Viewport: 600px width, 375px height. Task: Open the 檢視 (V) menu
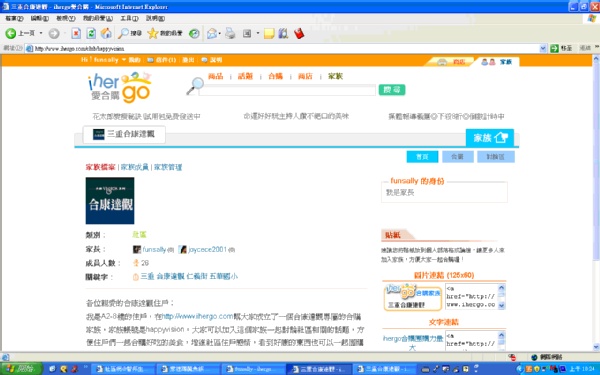[x=65, y=18]
